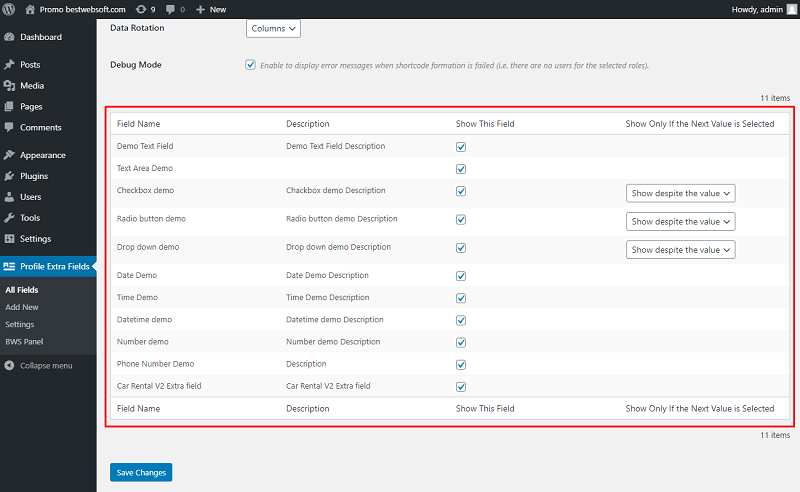Image resolution: width=800 pixels, height=492 pixels.
Task: Toggle Show This Field for Drop down demo
Action: coord(461,248)
